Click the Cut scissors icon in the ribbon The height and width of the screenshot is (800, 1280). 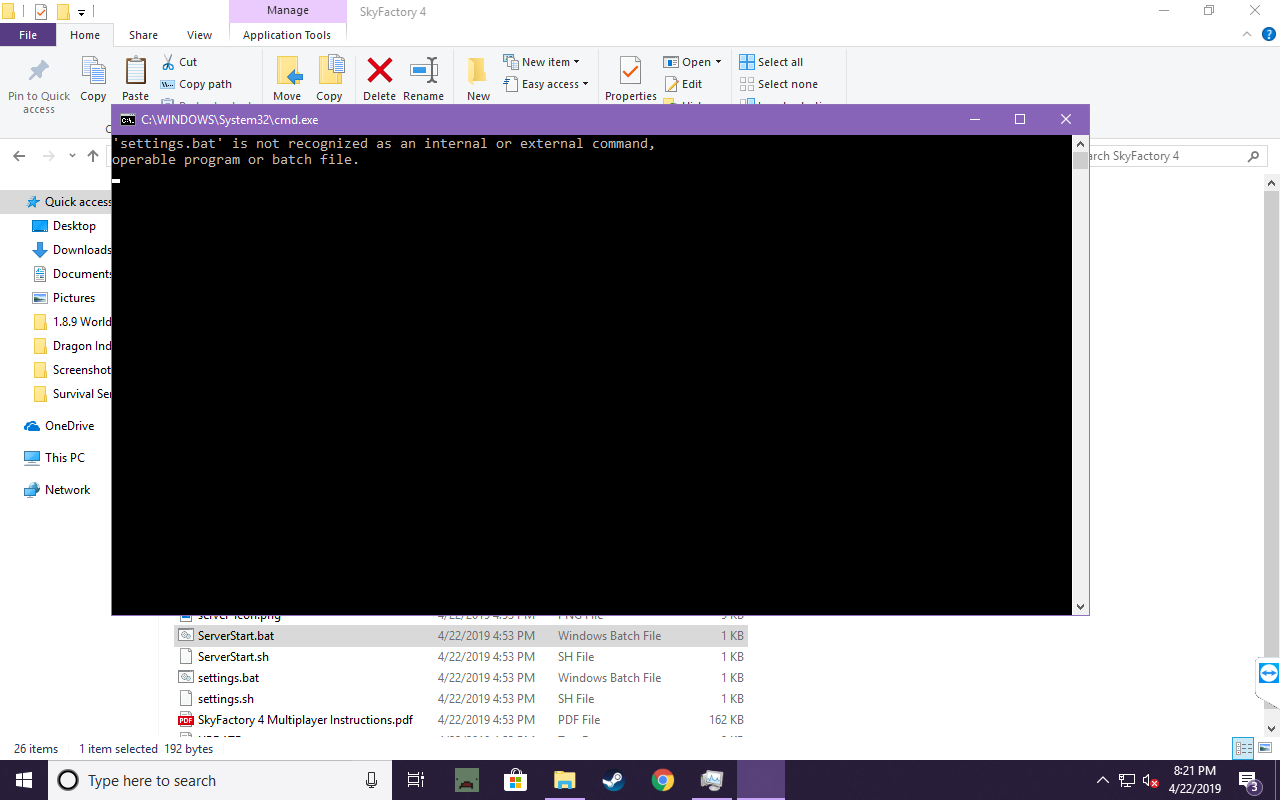point(167,62)
